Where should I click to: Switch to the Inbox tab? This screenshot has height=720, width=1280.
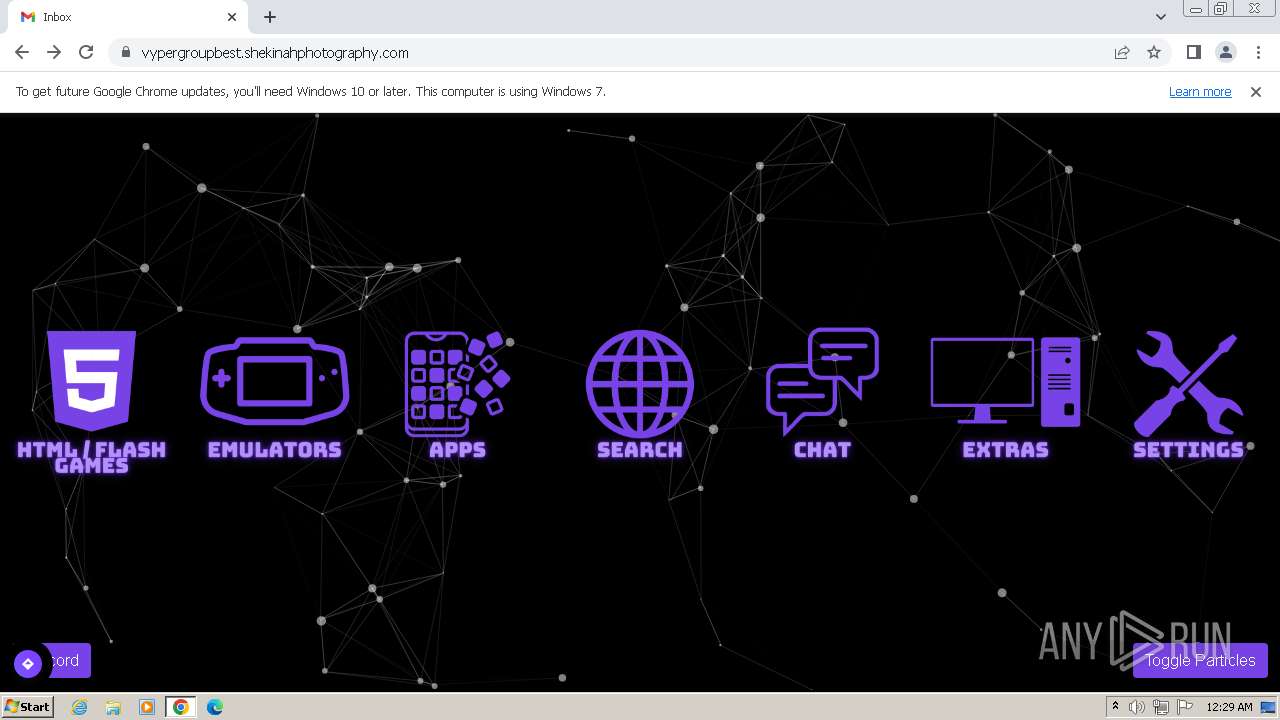click(128, 17)
